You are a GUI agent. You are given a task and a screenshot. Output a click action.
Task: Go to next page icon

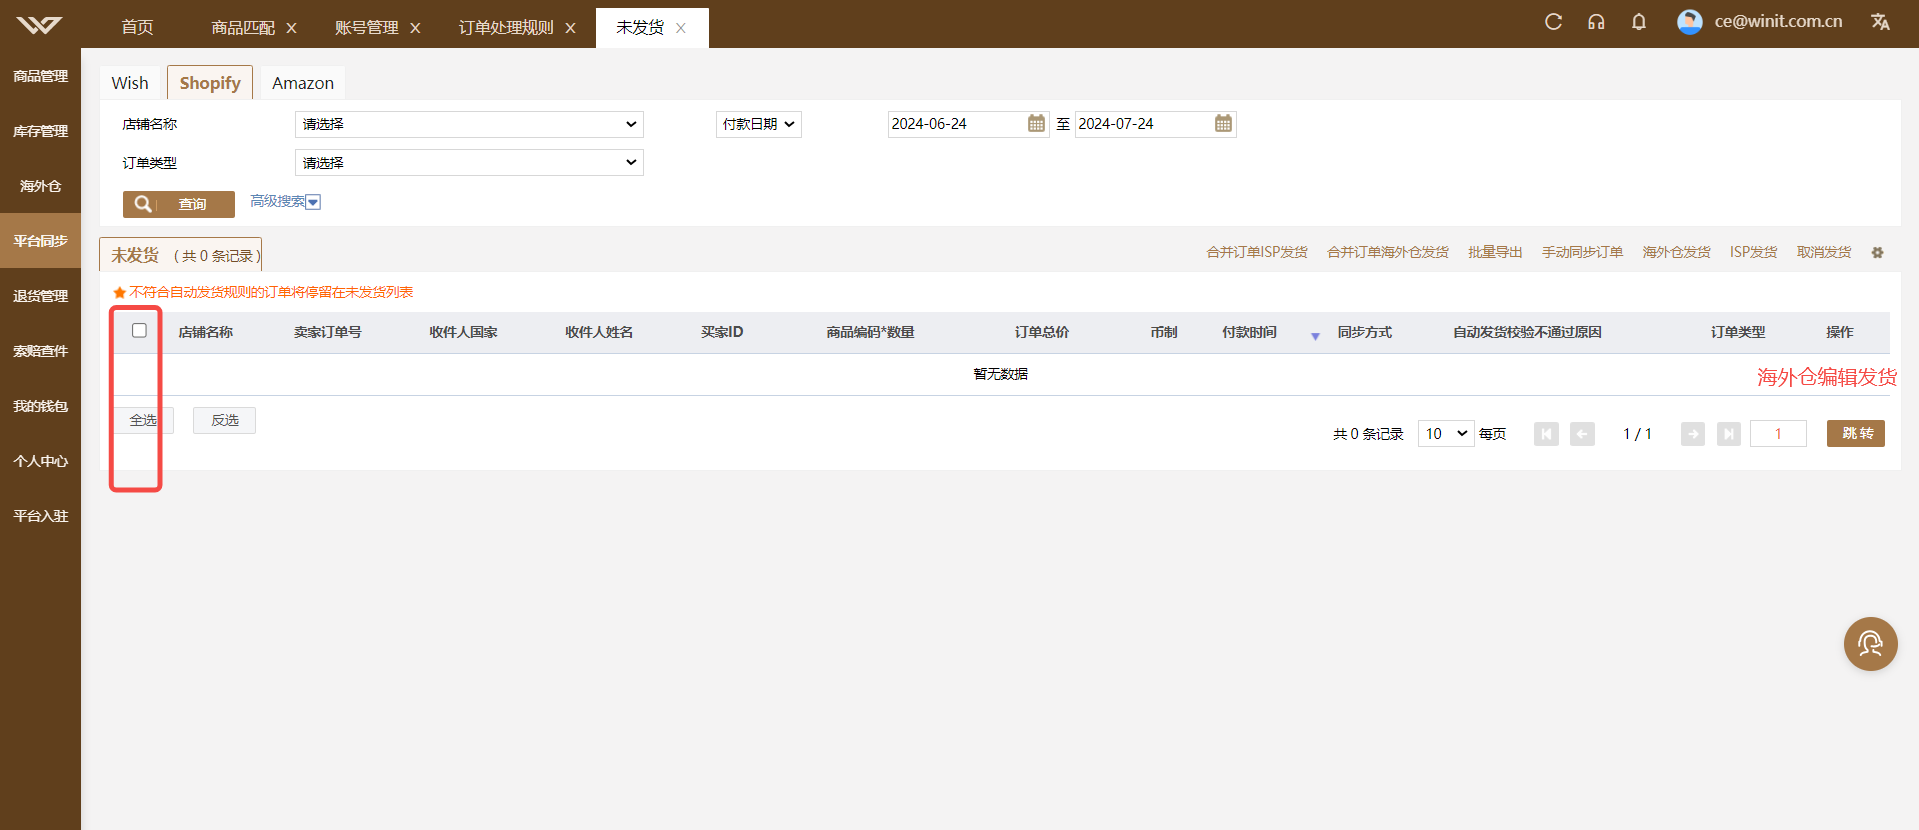tap(1692, 434)
